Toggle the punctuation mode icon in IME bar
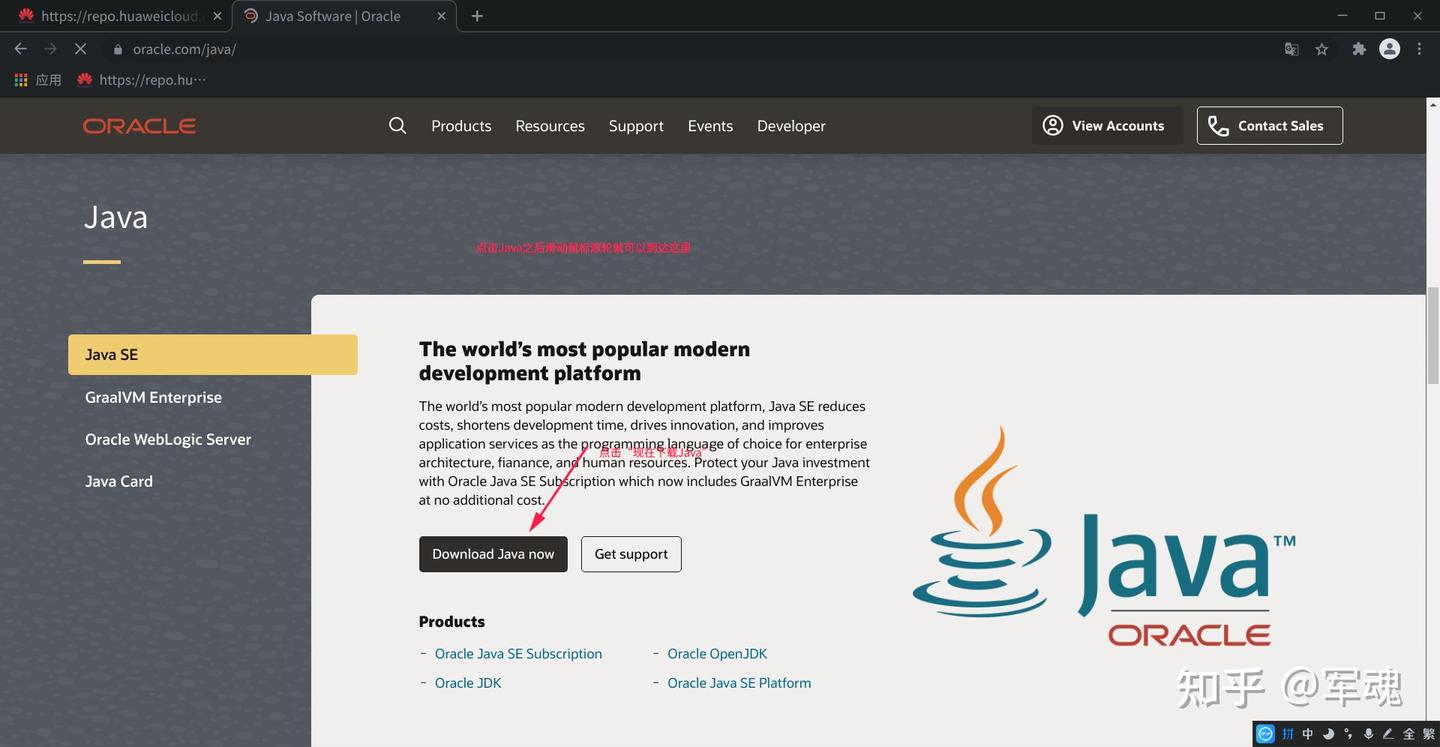 [1348, 734]
